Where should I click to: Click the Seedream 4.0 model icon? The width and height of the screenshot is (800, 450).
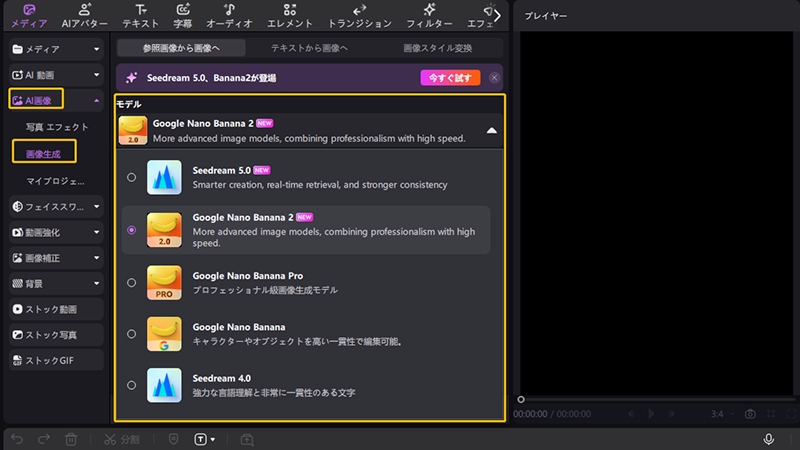point(164,385)
